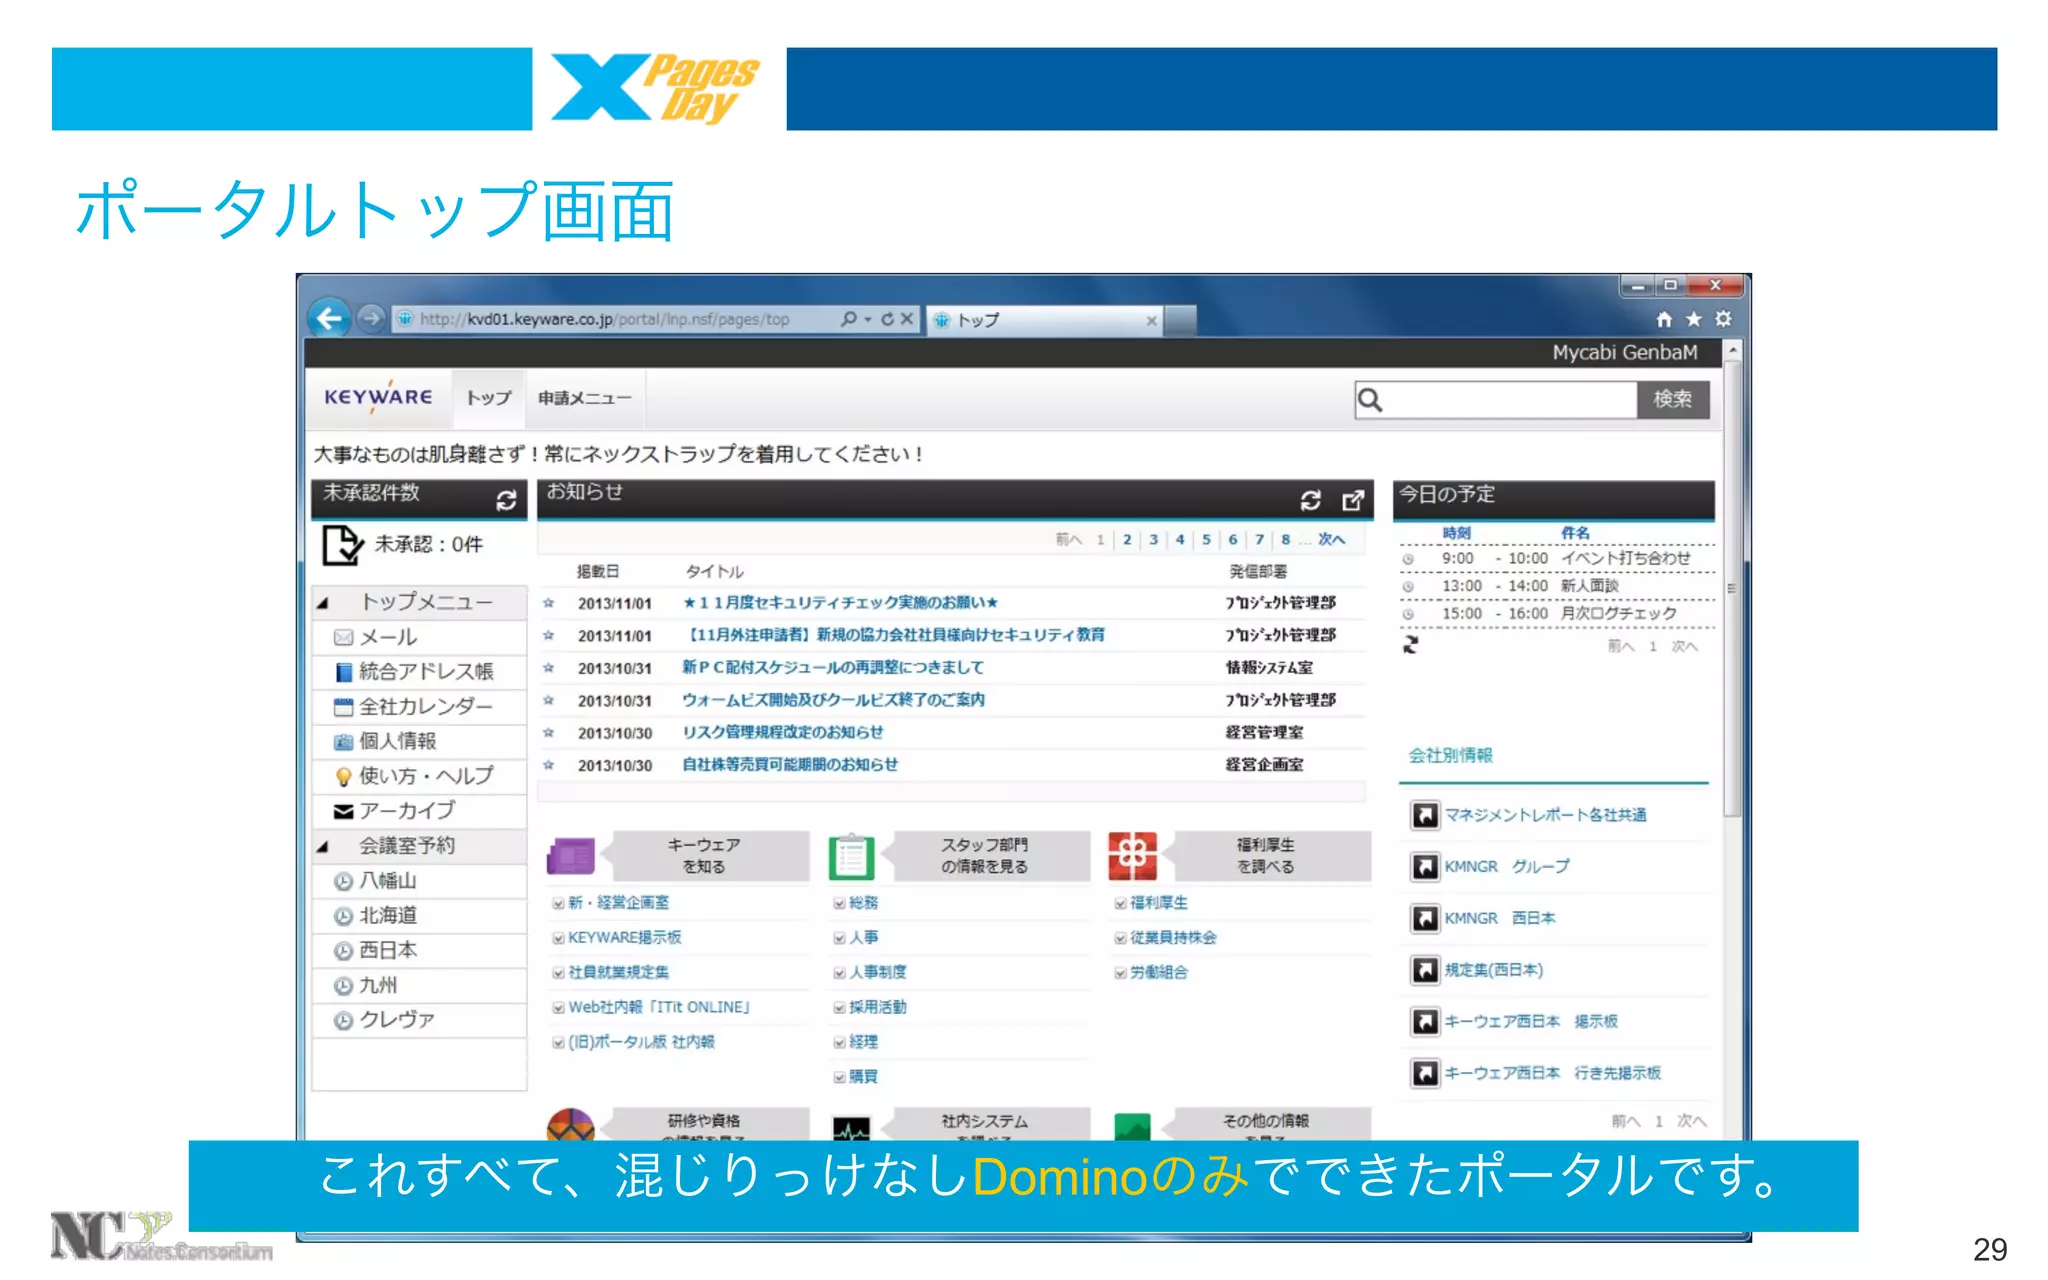
Task: Open address bar search dropdown arrow
Action: [868, 319]
